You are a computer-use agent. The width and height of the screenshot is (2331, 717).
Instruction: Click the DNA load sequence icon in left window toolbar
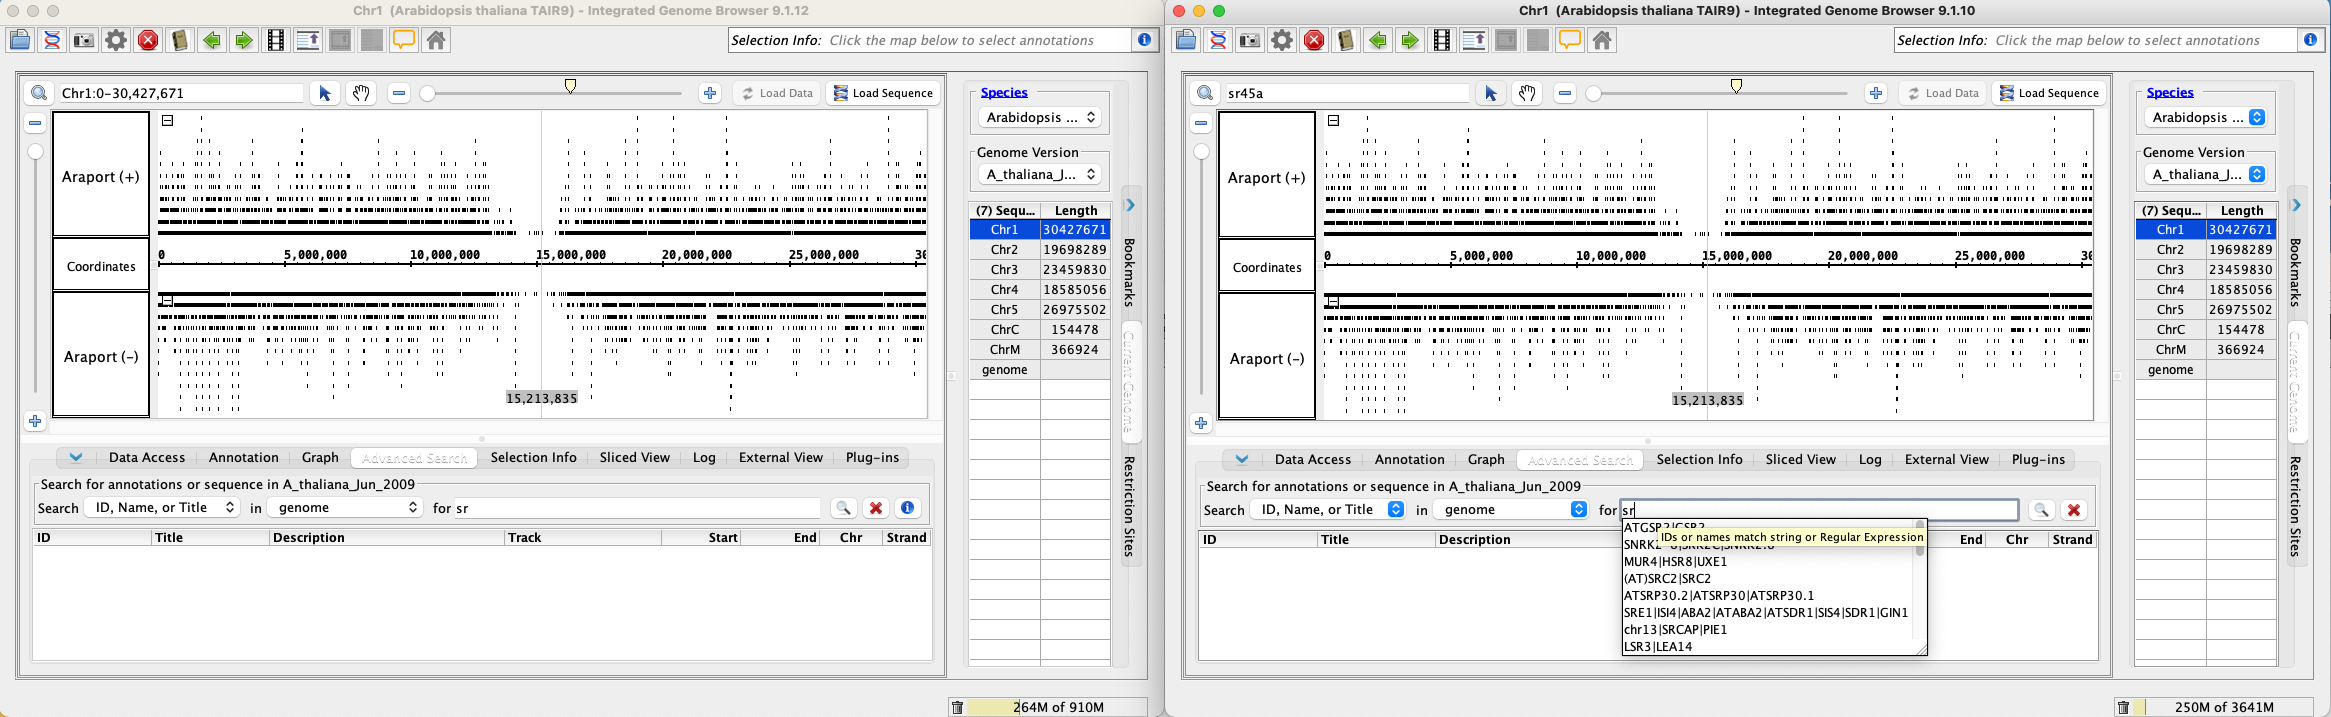tap(52, 40)
